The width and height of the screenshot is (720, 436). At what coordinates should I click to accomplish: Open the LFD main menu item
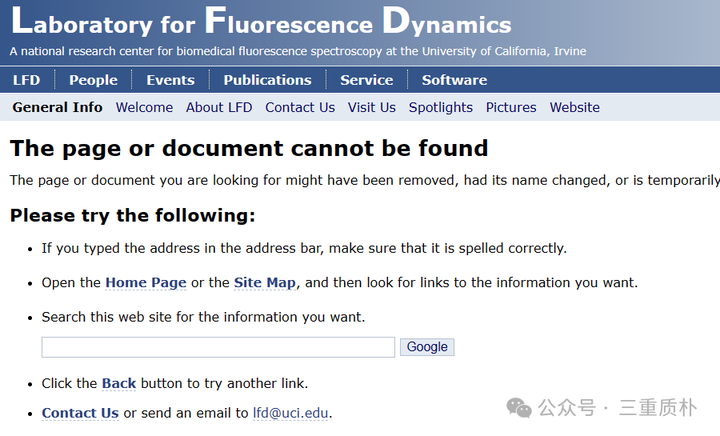click(x=26, y=80)
